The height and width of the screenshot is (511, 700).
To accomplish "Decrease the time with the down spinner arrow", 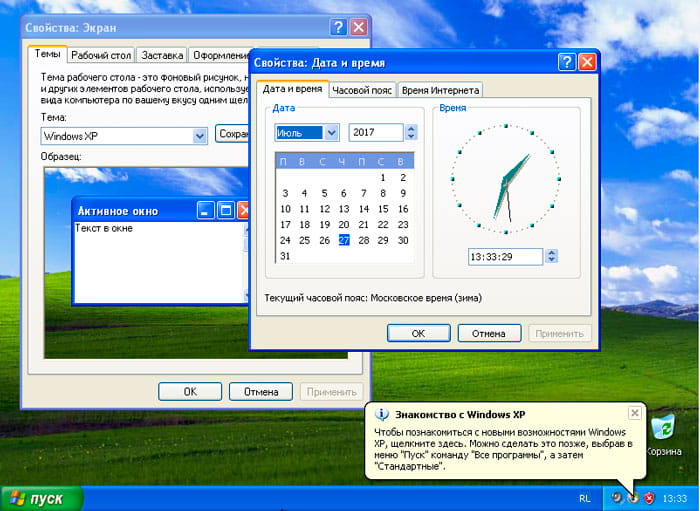I will click(x=552, y=260).
